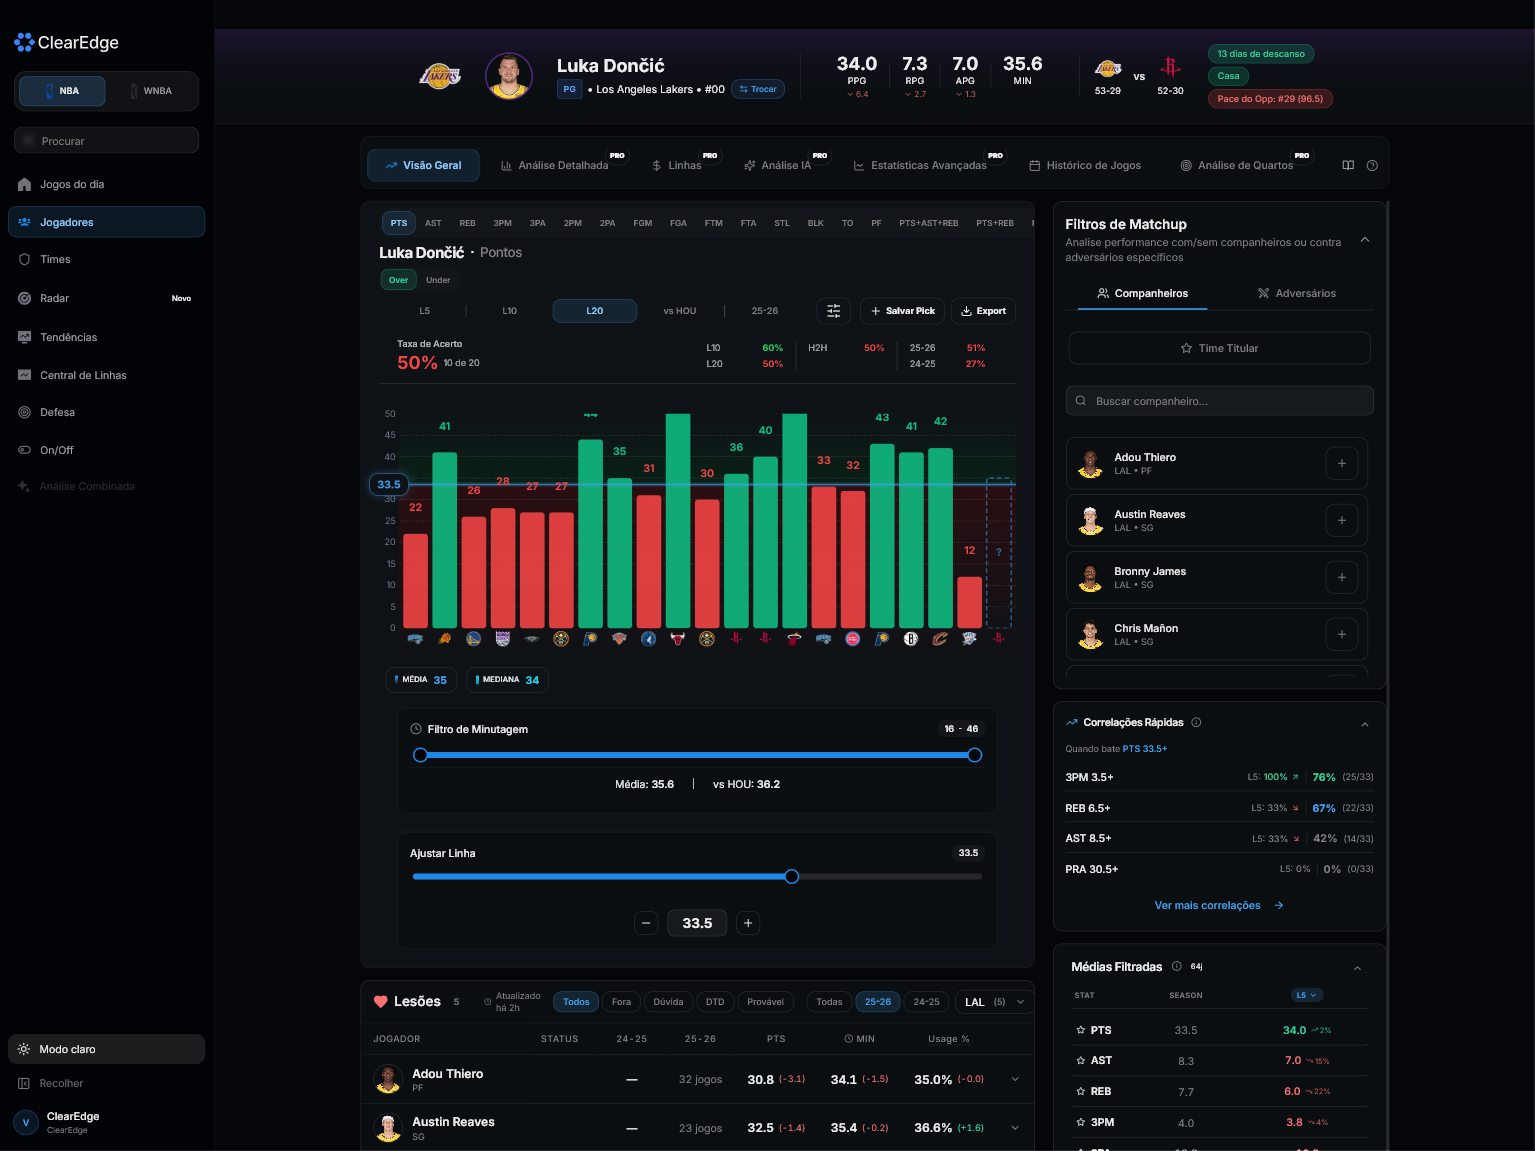Select the L10 games range
This screenshot has height=1151, width=1535.
(509, 311)
